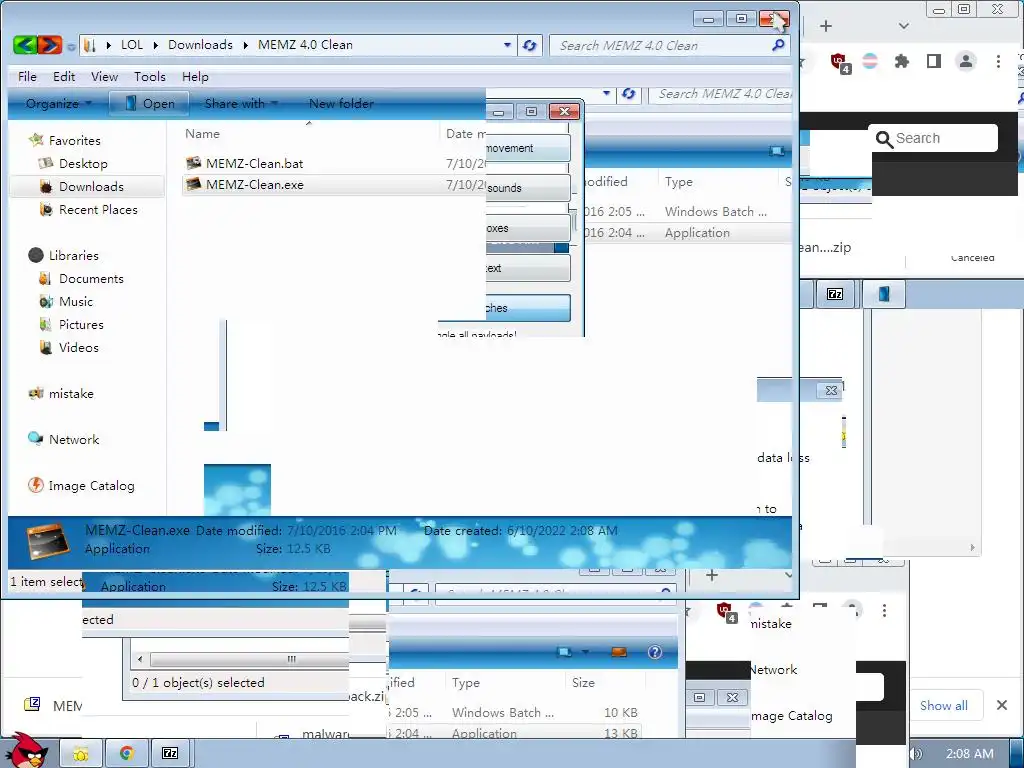Image resolution: width=1024 pixels, height=768 pixels.
Task: Click the search magnifier in Explorer
Action: tap(778, 45)
